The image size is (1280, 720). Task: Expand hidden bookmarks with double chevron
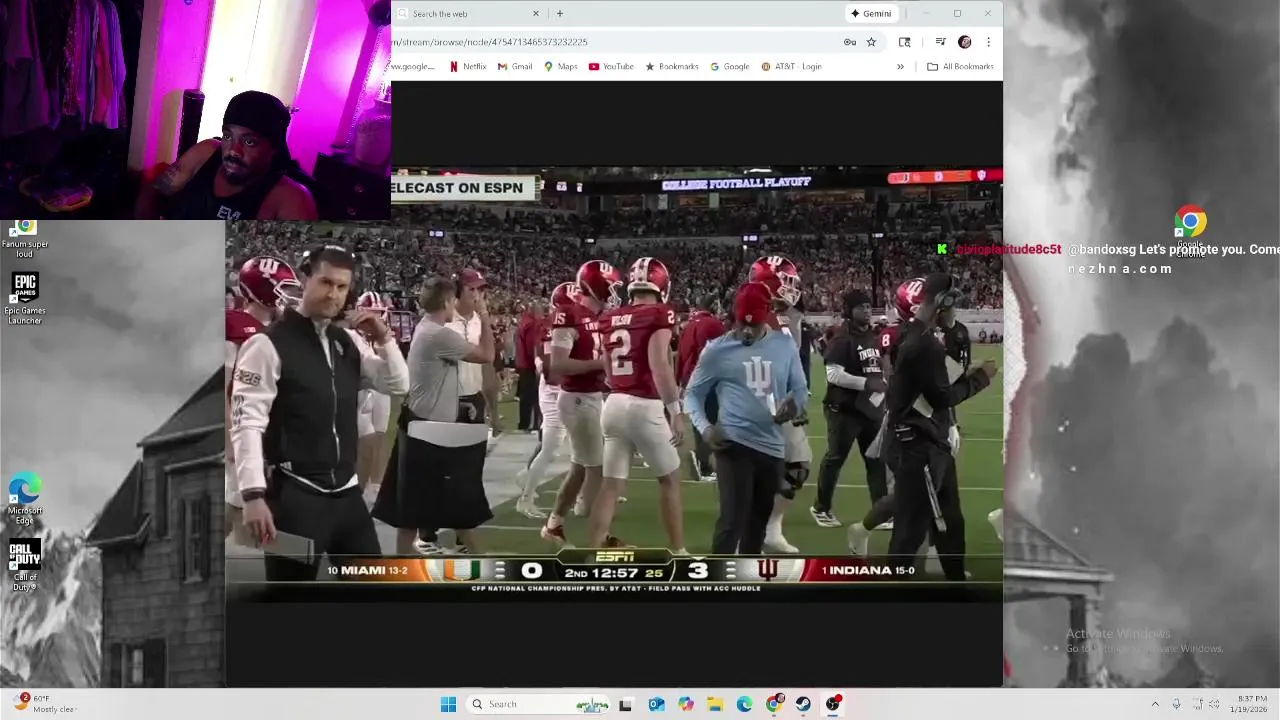click(900, 67)
